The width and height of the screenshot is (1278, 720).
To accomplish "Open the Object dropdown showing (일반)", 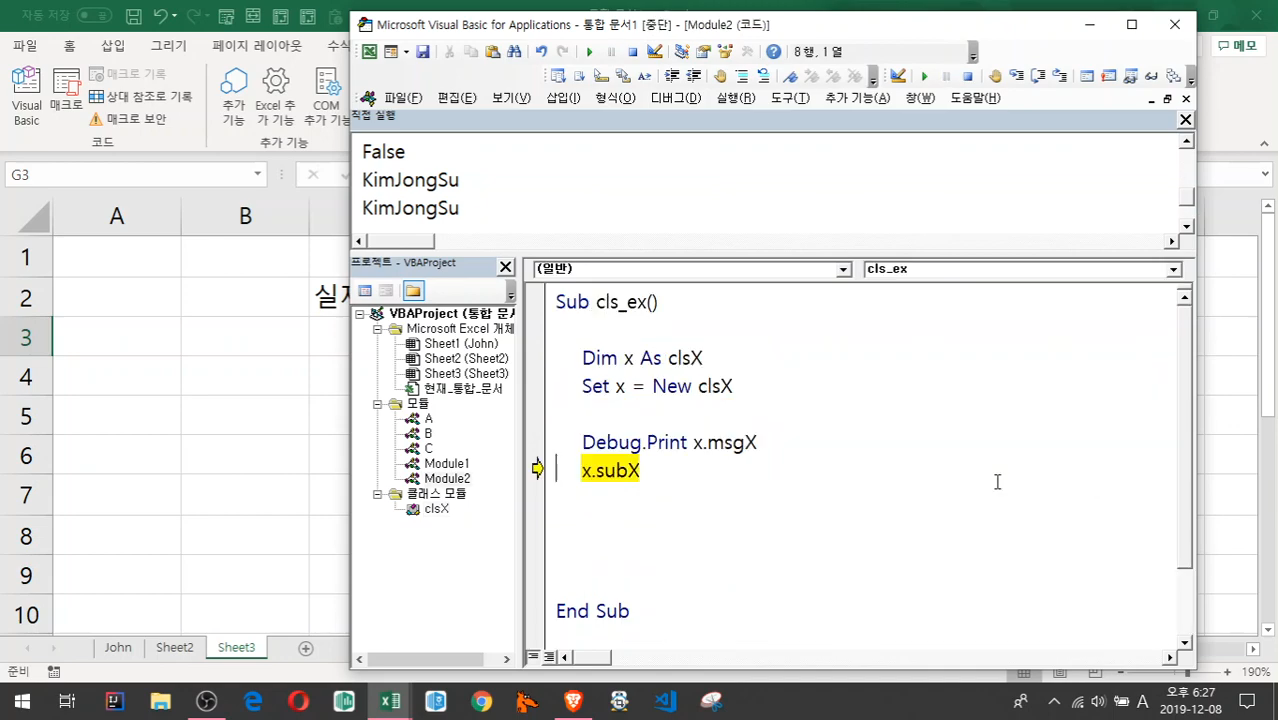I will click(844, 270).
